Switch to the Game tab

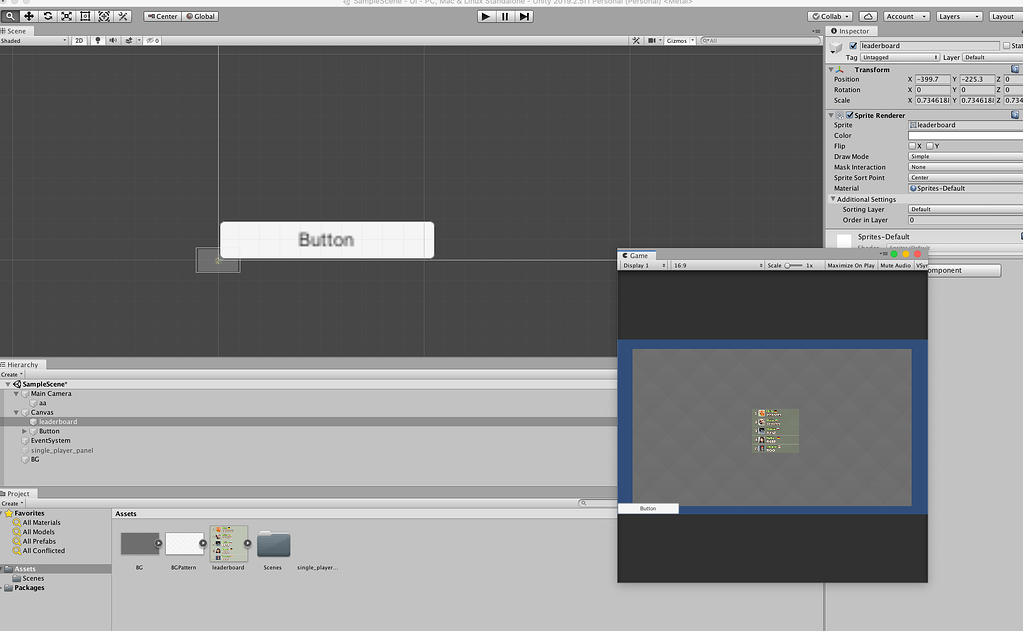[x=638, y=255]
